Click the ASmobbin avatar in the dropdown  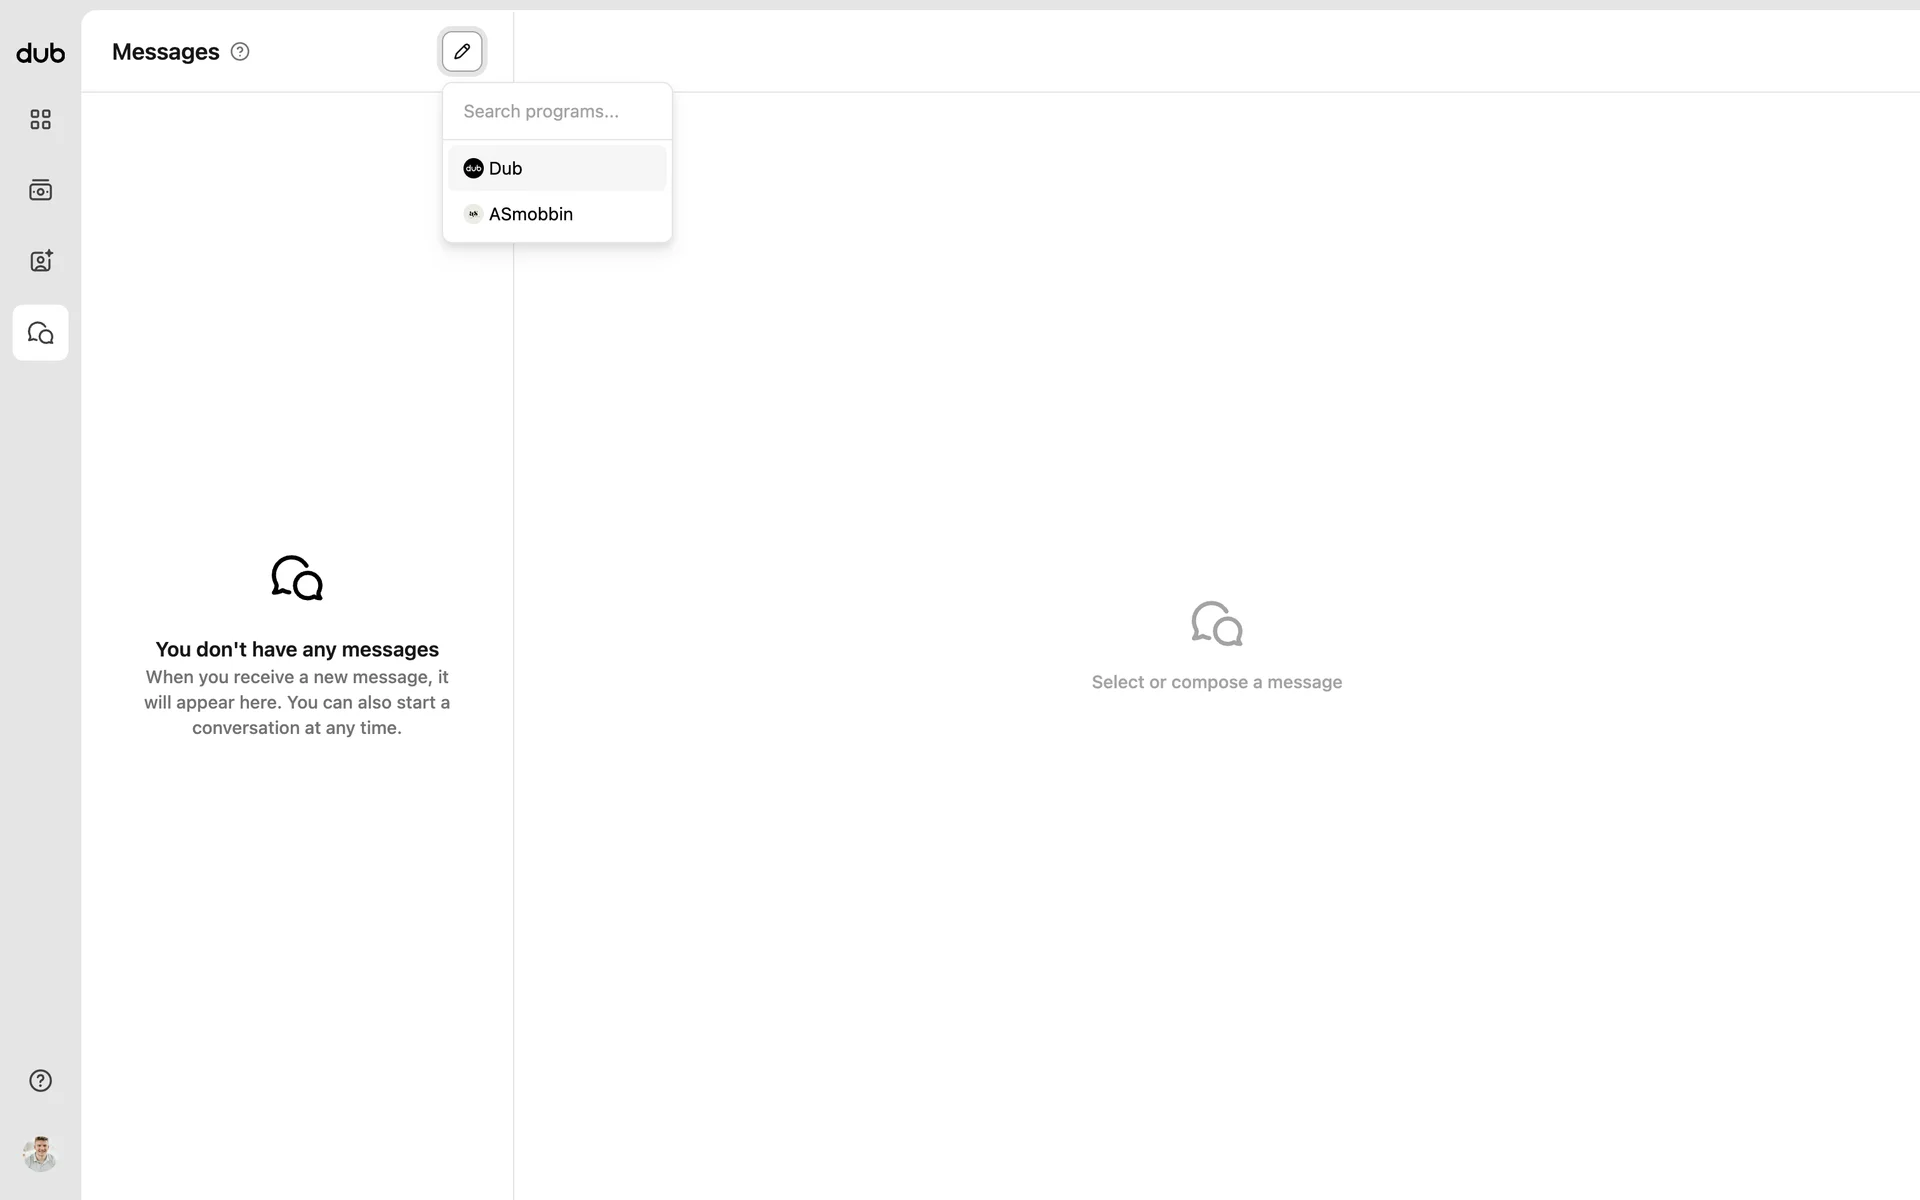pyautogui.click(x=473, y=214)
